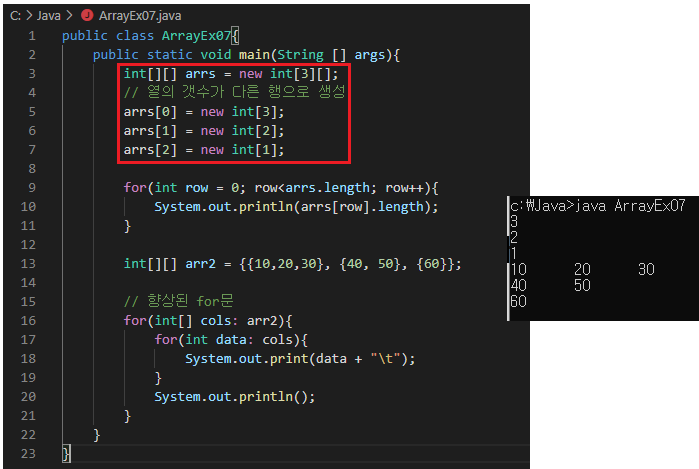The width and height of the screenshot is (699, 469).
Task: Click line number 23 in gutter
Action: [28, 453]
